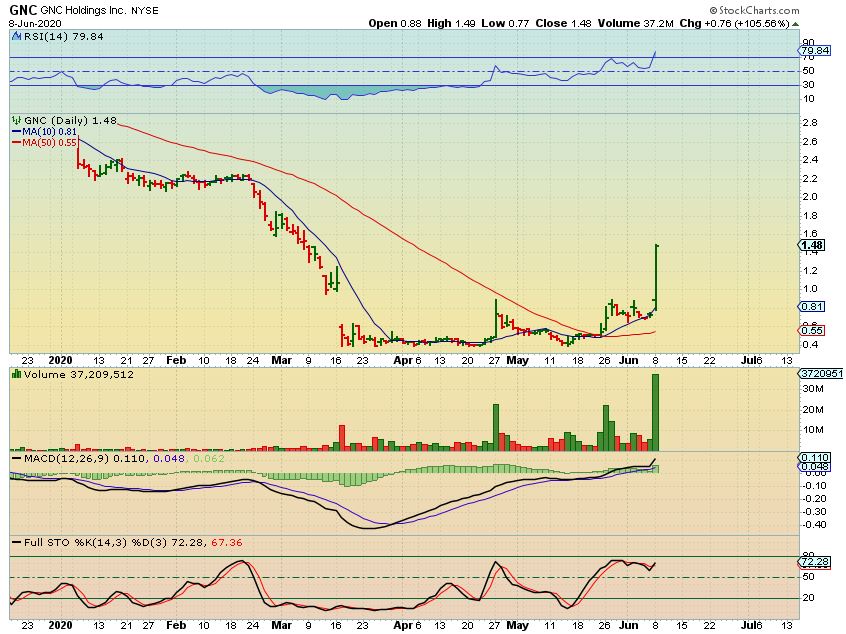Click the 10M volume axis label
846x634 pixels.
[x=813, y=430]
